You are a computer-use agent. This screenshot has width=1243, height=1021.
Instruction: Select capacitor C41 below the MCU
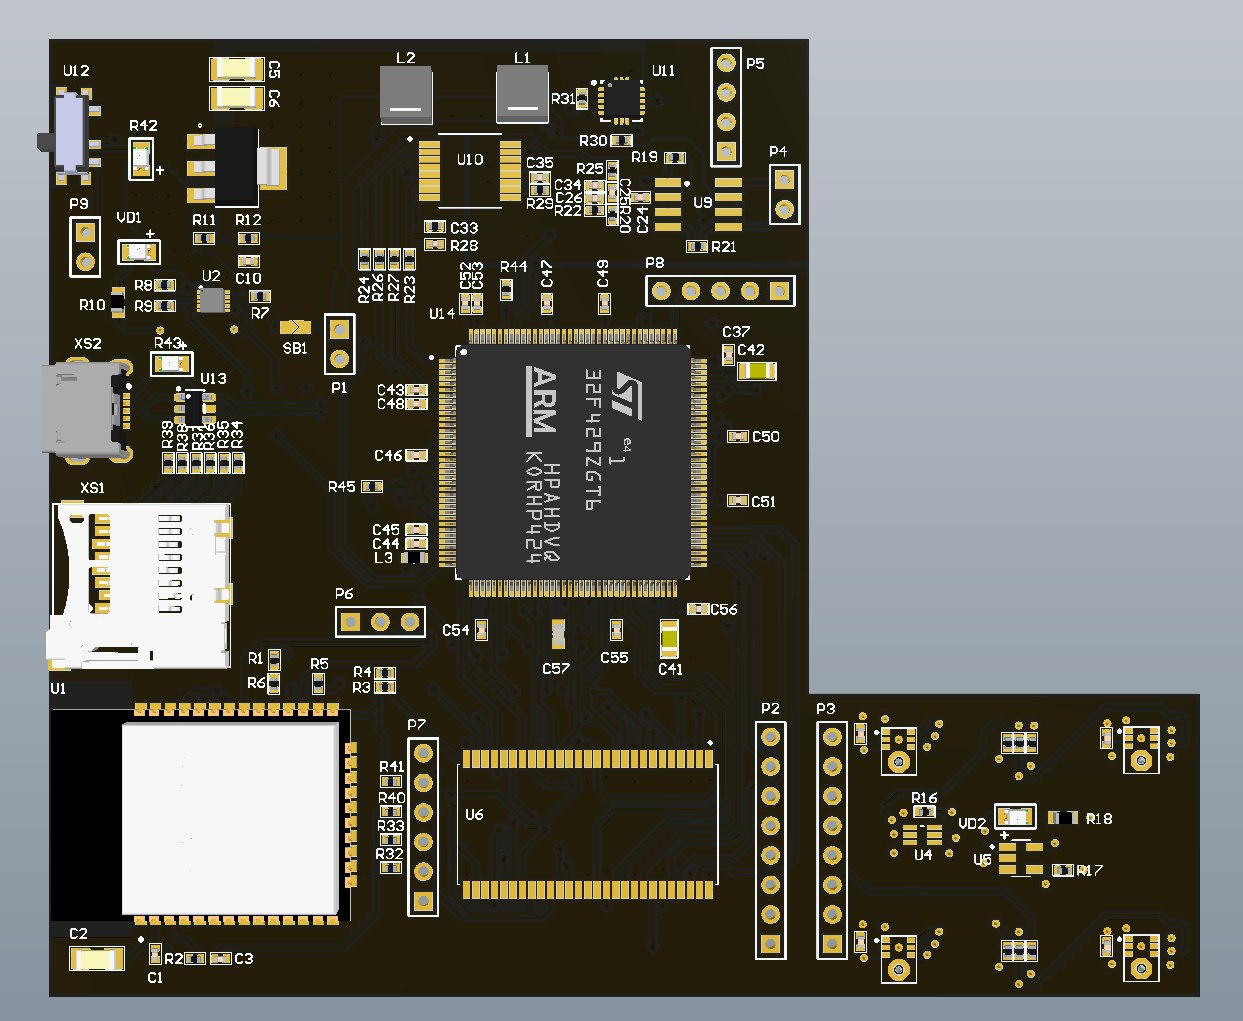670,638
